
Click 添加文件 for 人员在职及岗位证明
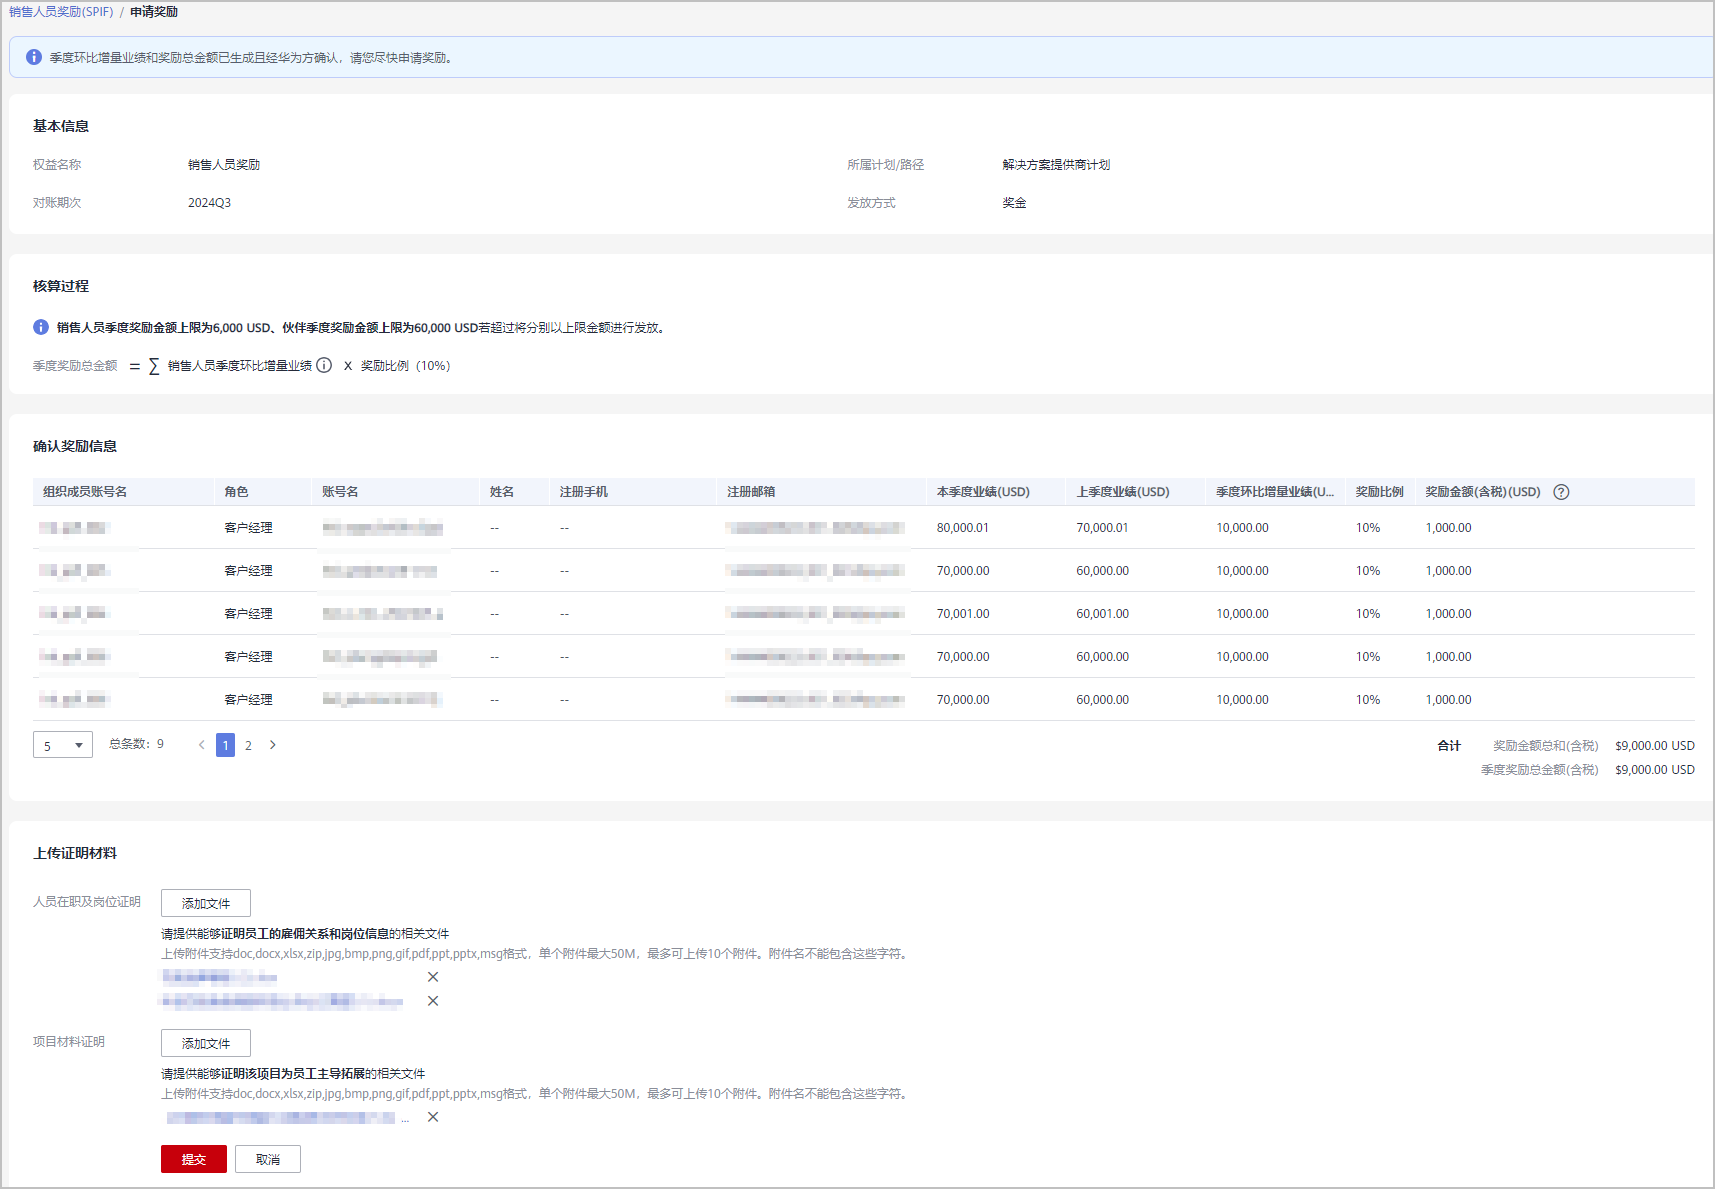click(206, 903)
